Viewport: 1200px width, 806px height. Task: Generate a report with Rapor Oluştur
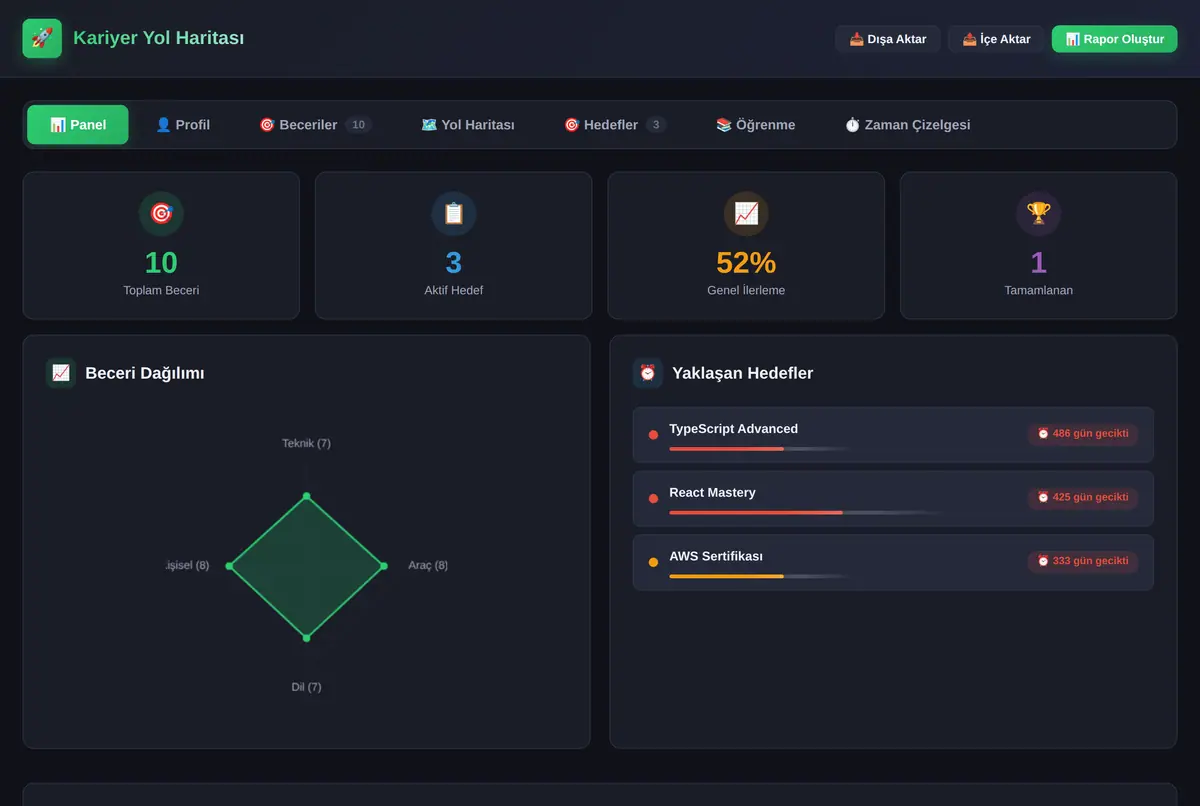(x=1115, y=39)
